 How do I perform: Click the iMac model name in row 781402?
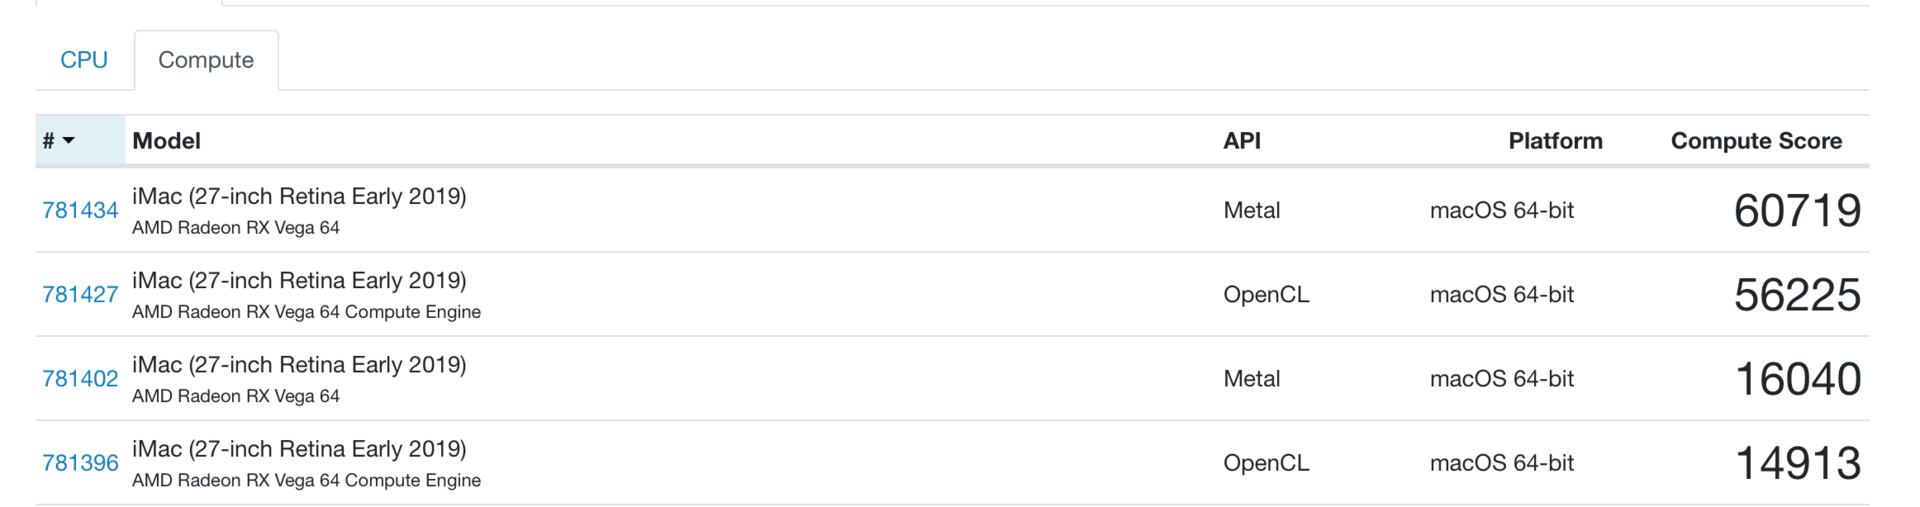(x=299, y=364)
